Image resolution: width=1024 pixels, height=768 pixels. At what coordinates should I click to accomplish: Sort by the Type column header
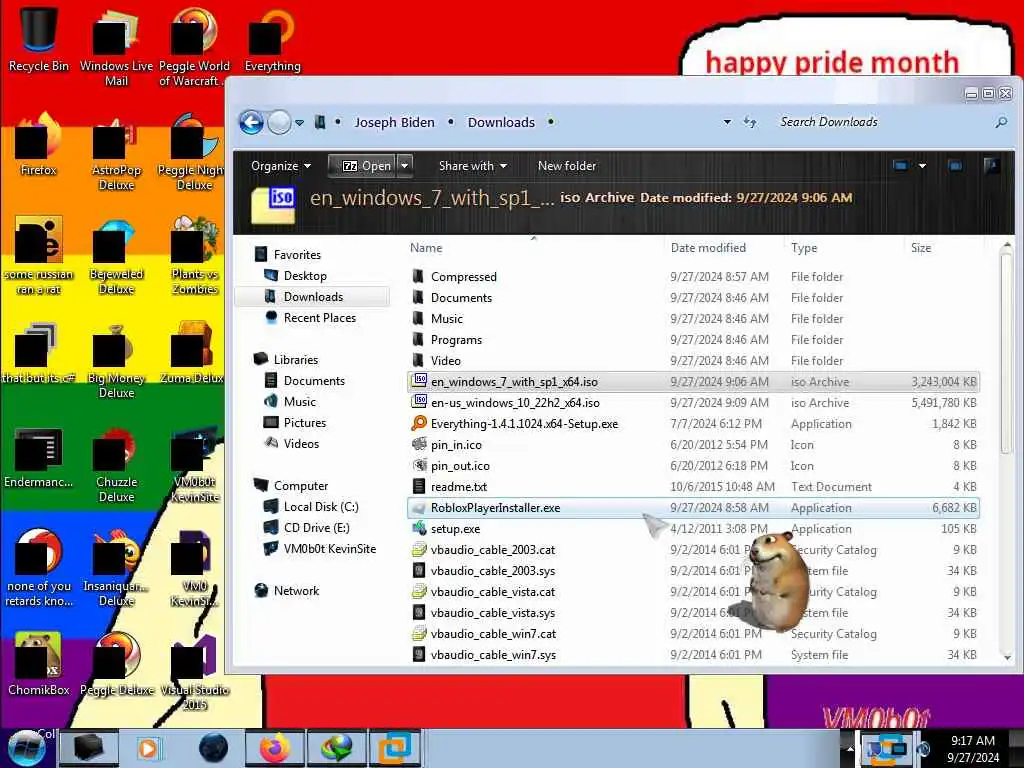(804, 248)
